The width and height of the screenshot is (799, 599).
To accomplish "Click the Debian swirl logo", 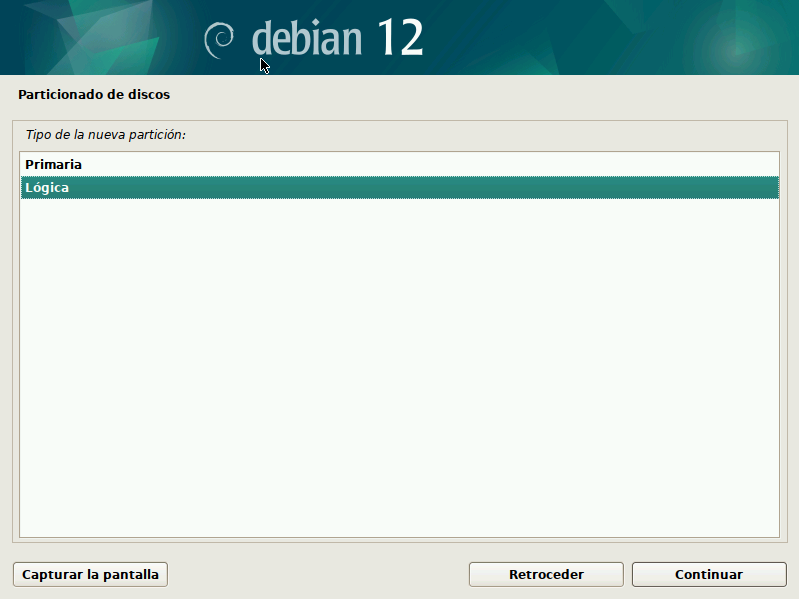I will coord(218,39).
